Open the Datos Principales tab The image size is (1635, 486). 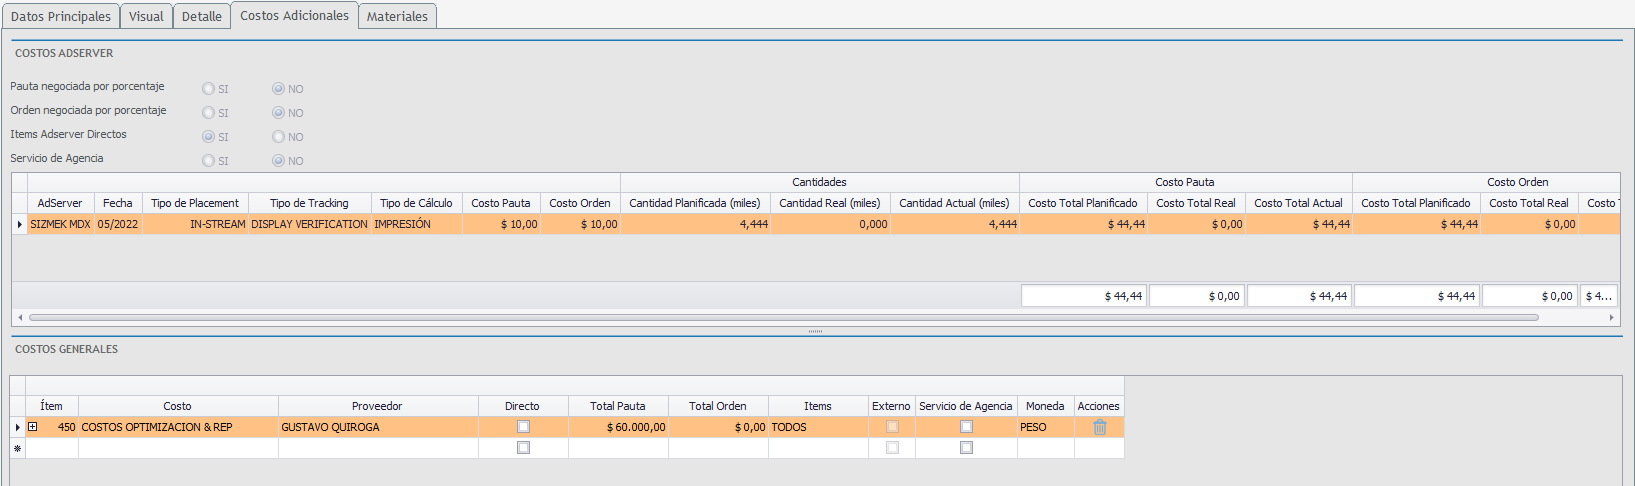(x=60, y=16)
